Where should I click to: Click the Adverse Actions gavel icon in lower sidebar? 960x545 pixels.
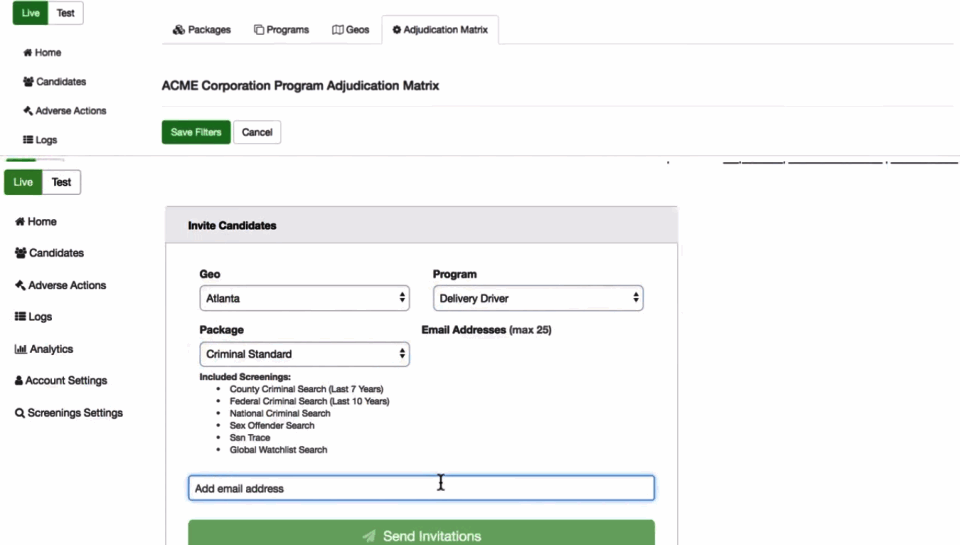click(20, 286)
